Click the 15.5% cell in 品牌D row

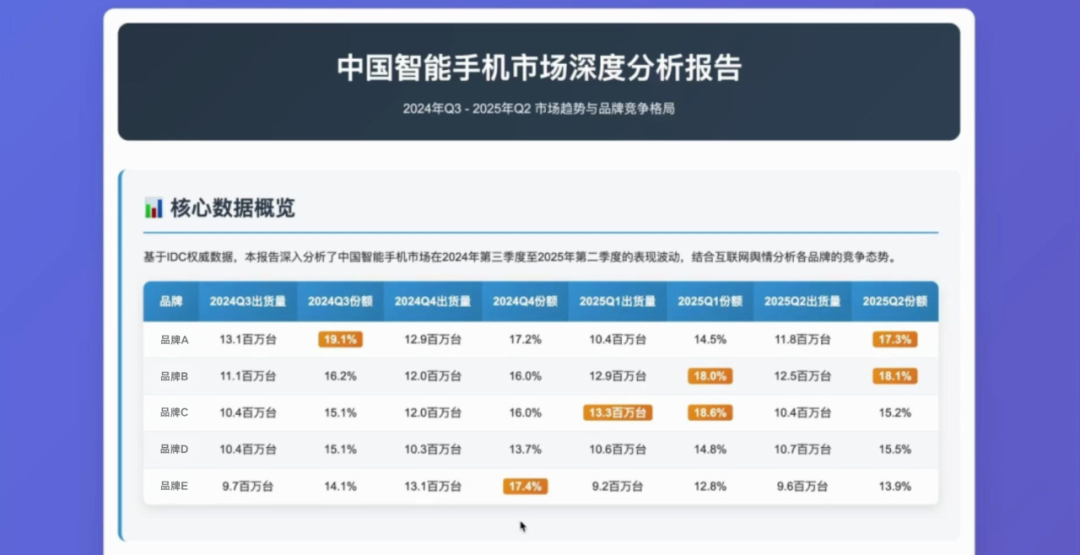pyautogui.click(x=895, y=449)
